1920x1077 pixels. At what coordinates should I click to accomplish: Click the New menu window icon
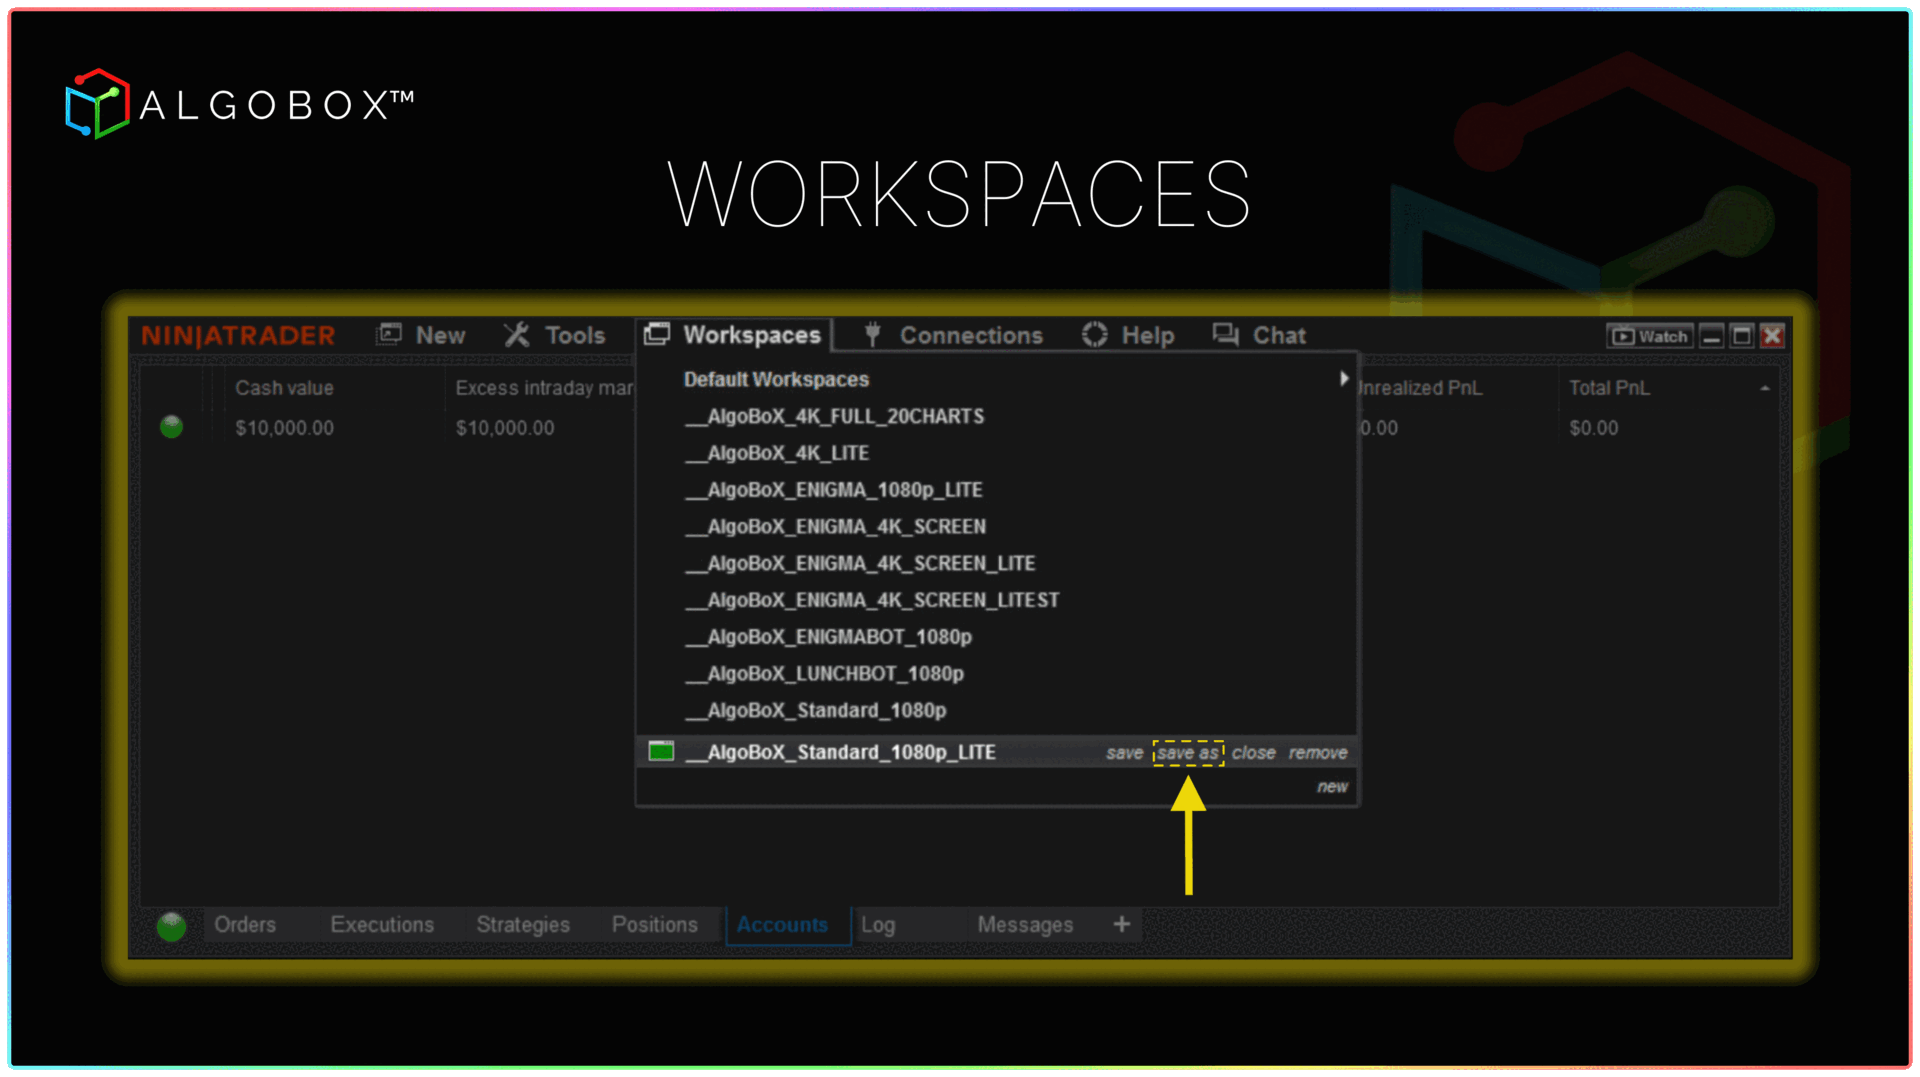(x=389, y=334)
